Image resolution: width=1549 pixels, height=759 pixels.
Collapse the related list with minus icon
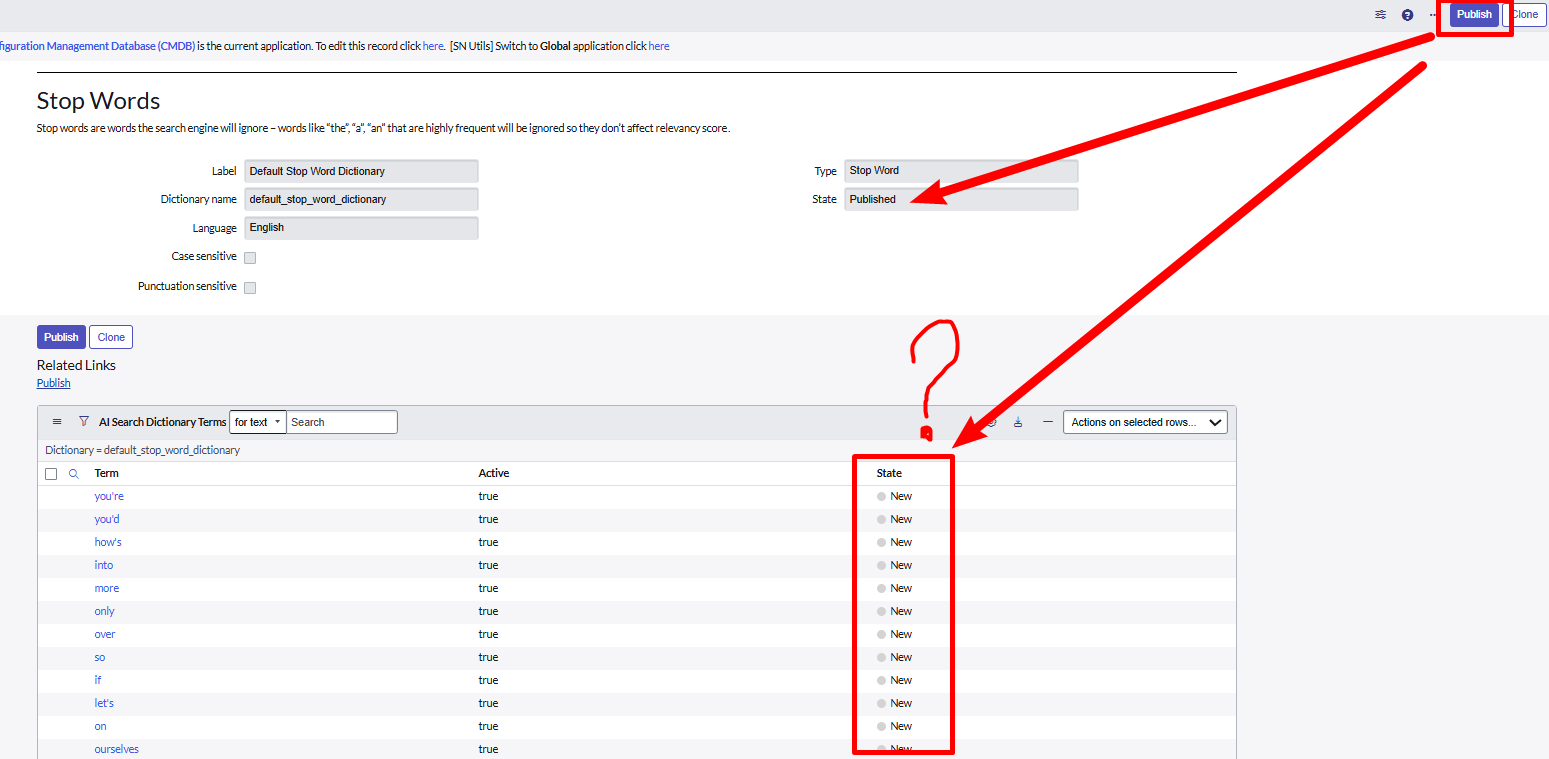pyautogui.click(x=1047, y=422)
